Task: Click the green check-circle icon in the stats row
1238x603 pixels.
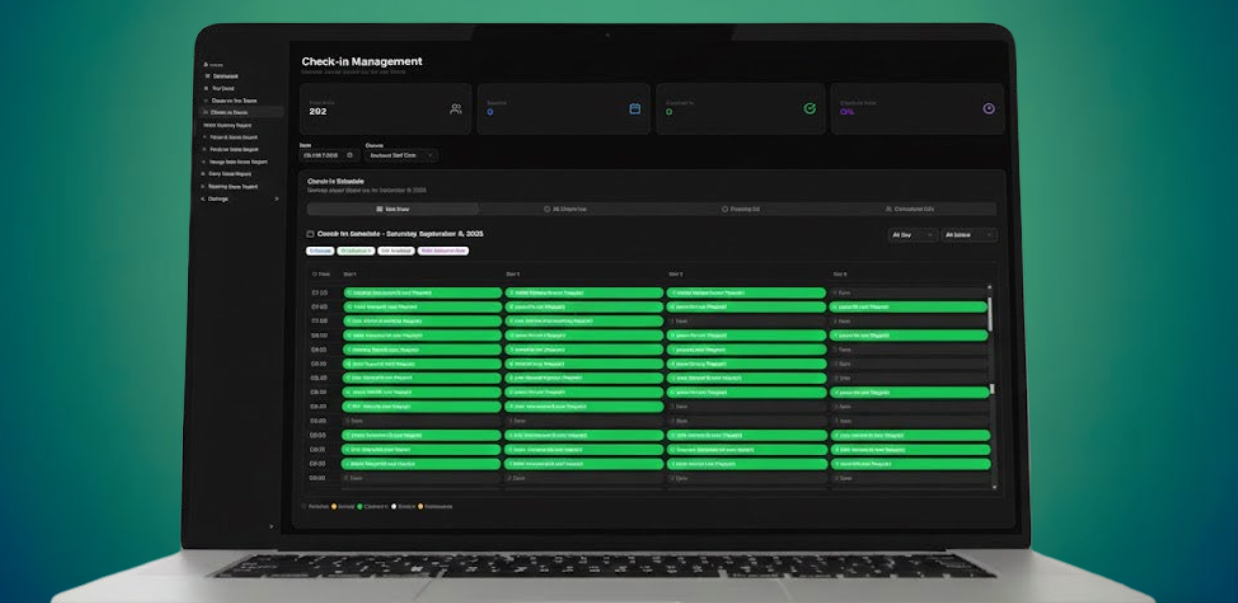Action: point(810,109)
